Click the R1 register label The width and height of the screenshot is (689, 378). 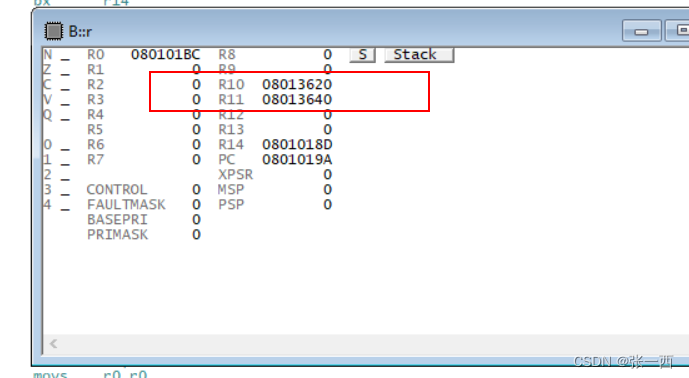click(x=95, y=69)
